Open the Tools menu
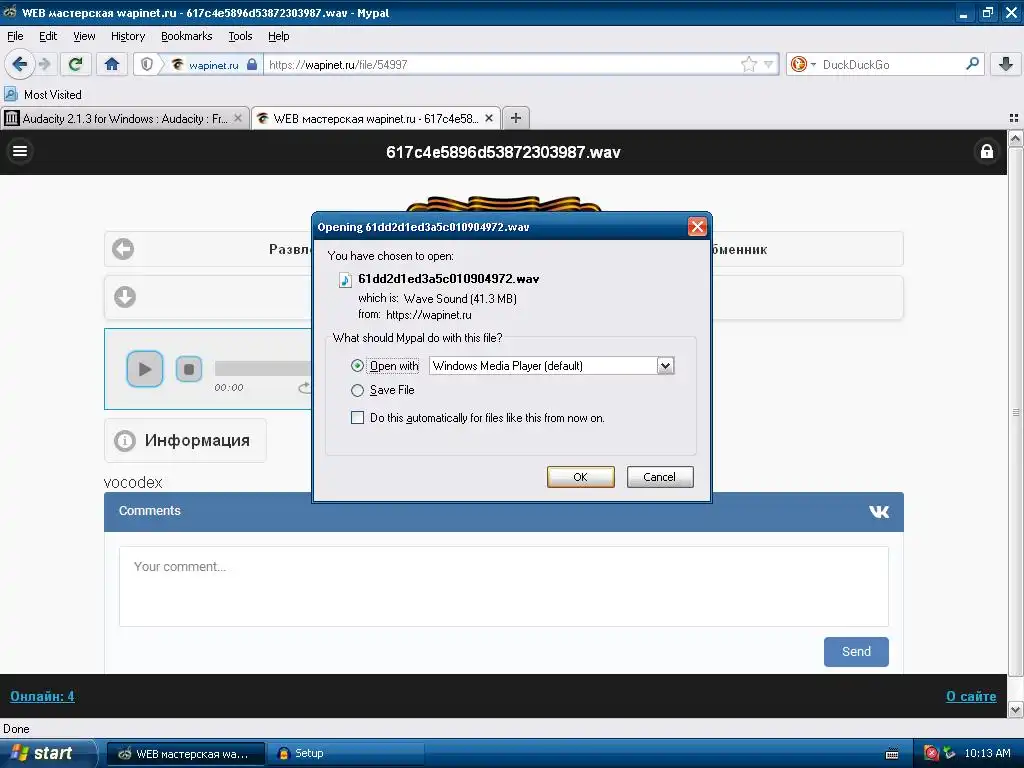 point(240,36)
